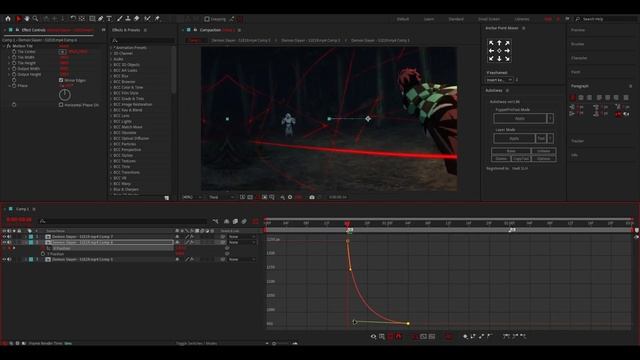Move anchor point to top center arrow
This screenshot has height=360, width=640.
499,43
